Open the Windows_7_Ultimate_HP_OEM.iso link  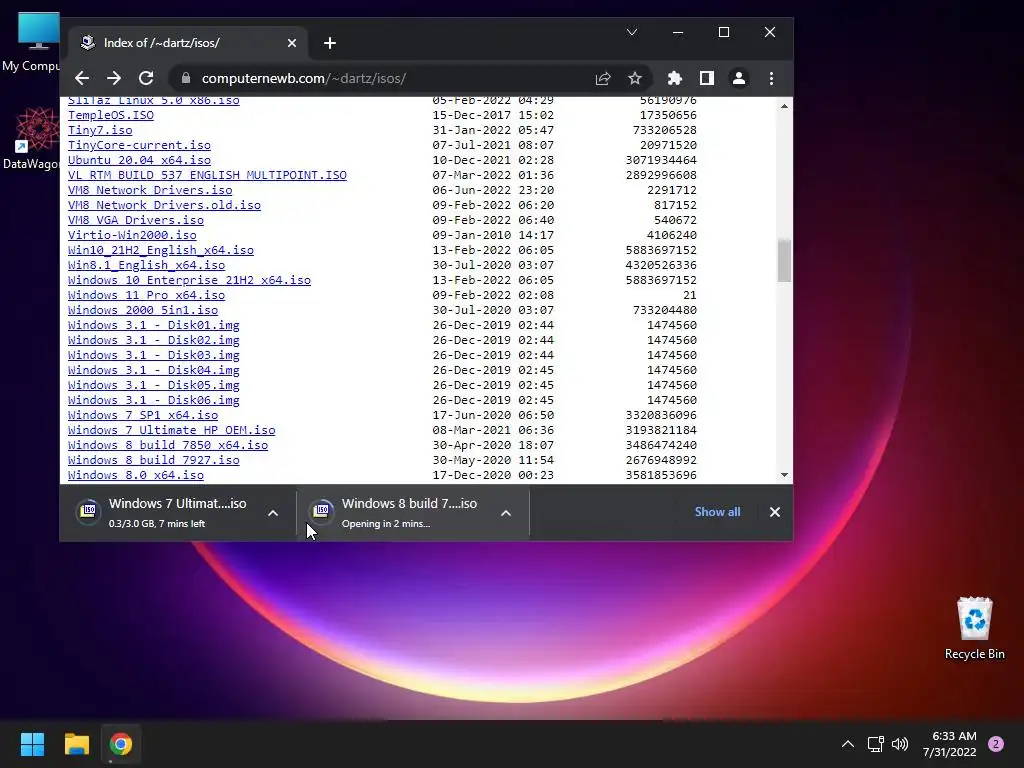tap(172, 430)
